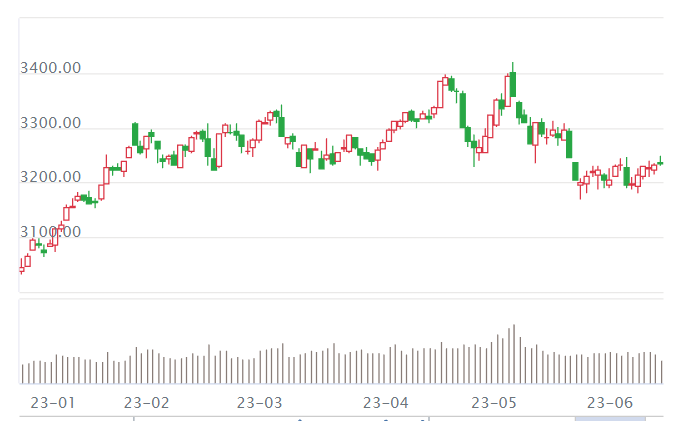Screen dimensions: 690x421
Task: Select the 23-01 date label
Action: pos(53,403)
